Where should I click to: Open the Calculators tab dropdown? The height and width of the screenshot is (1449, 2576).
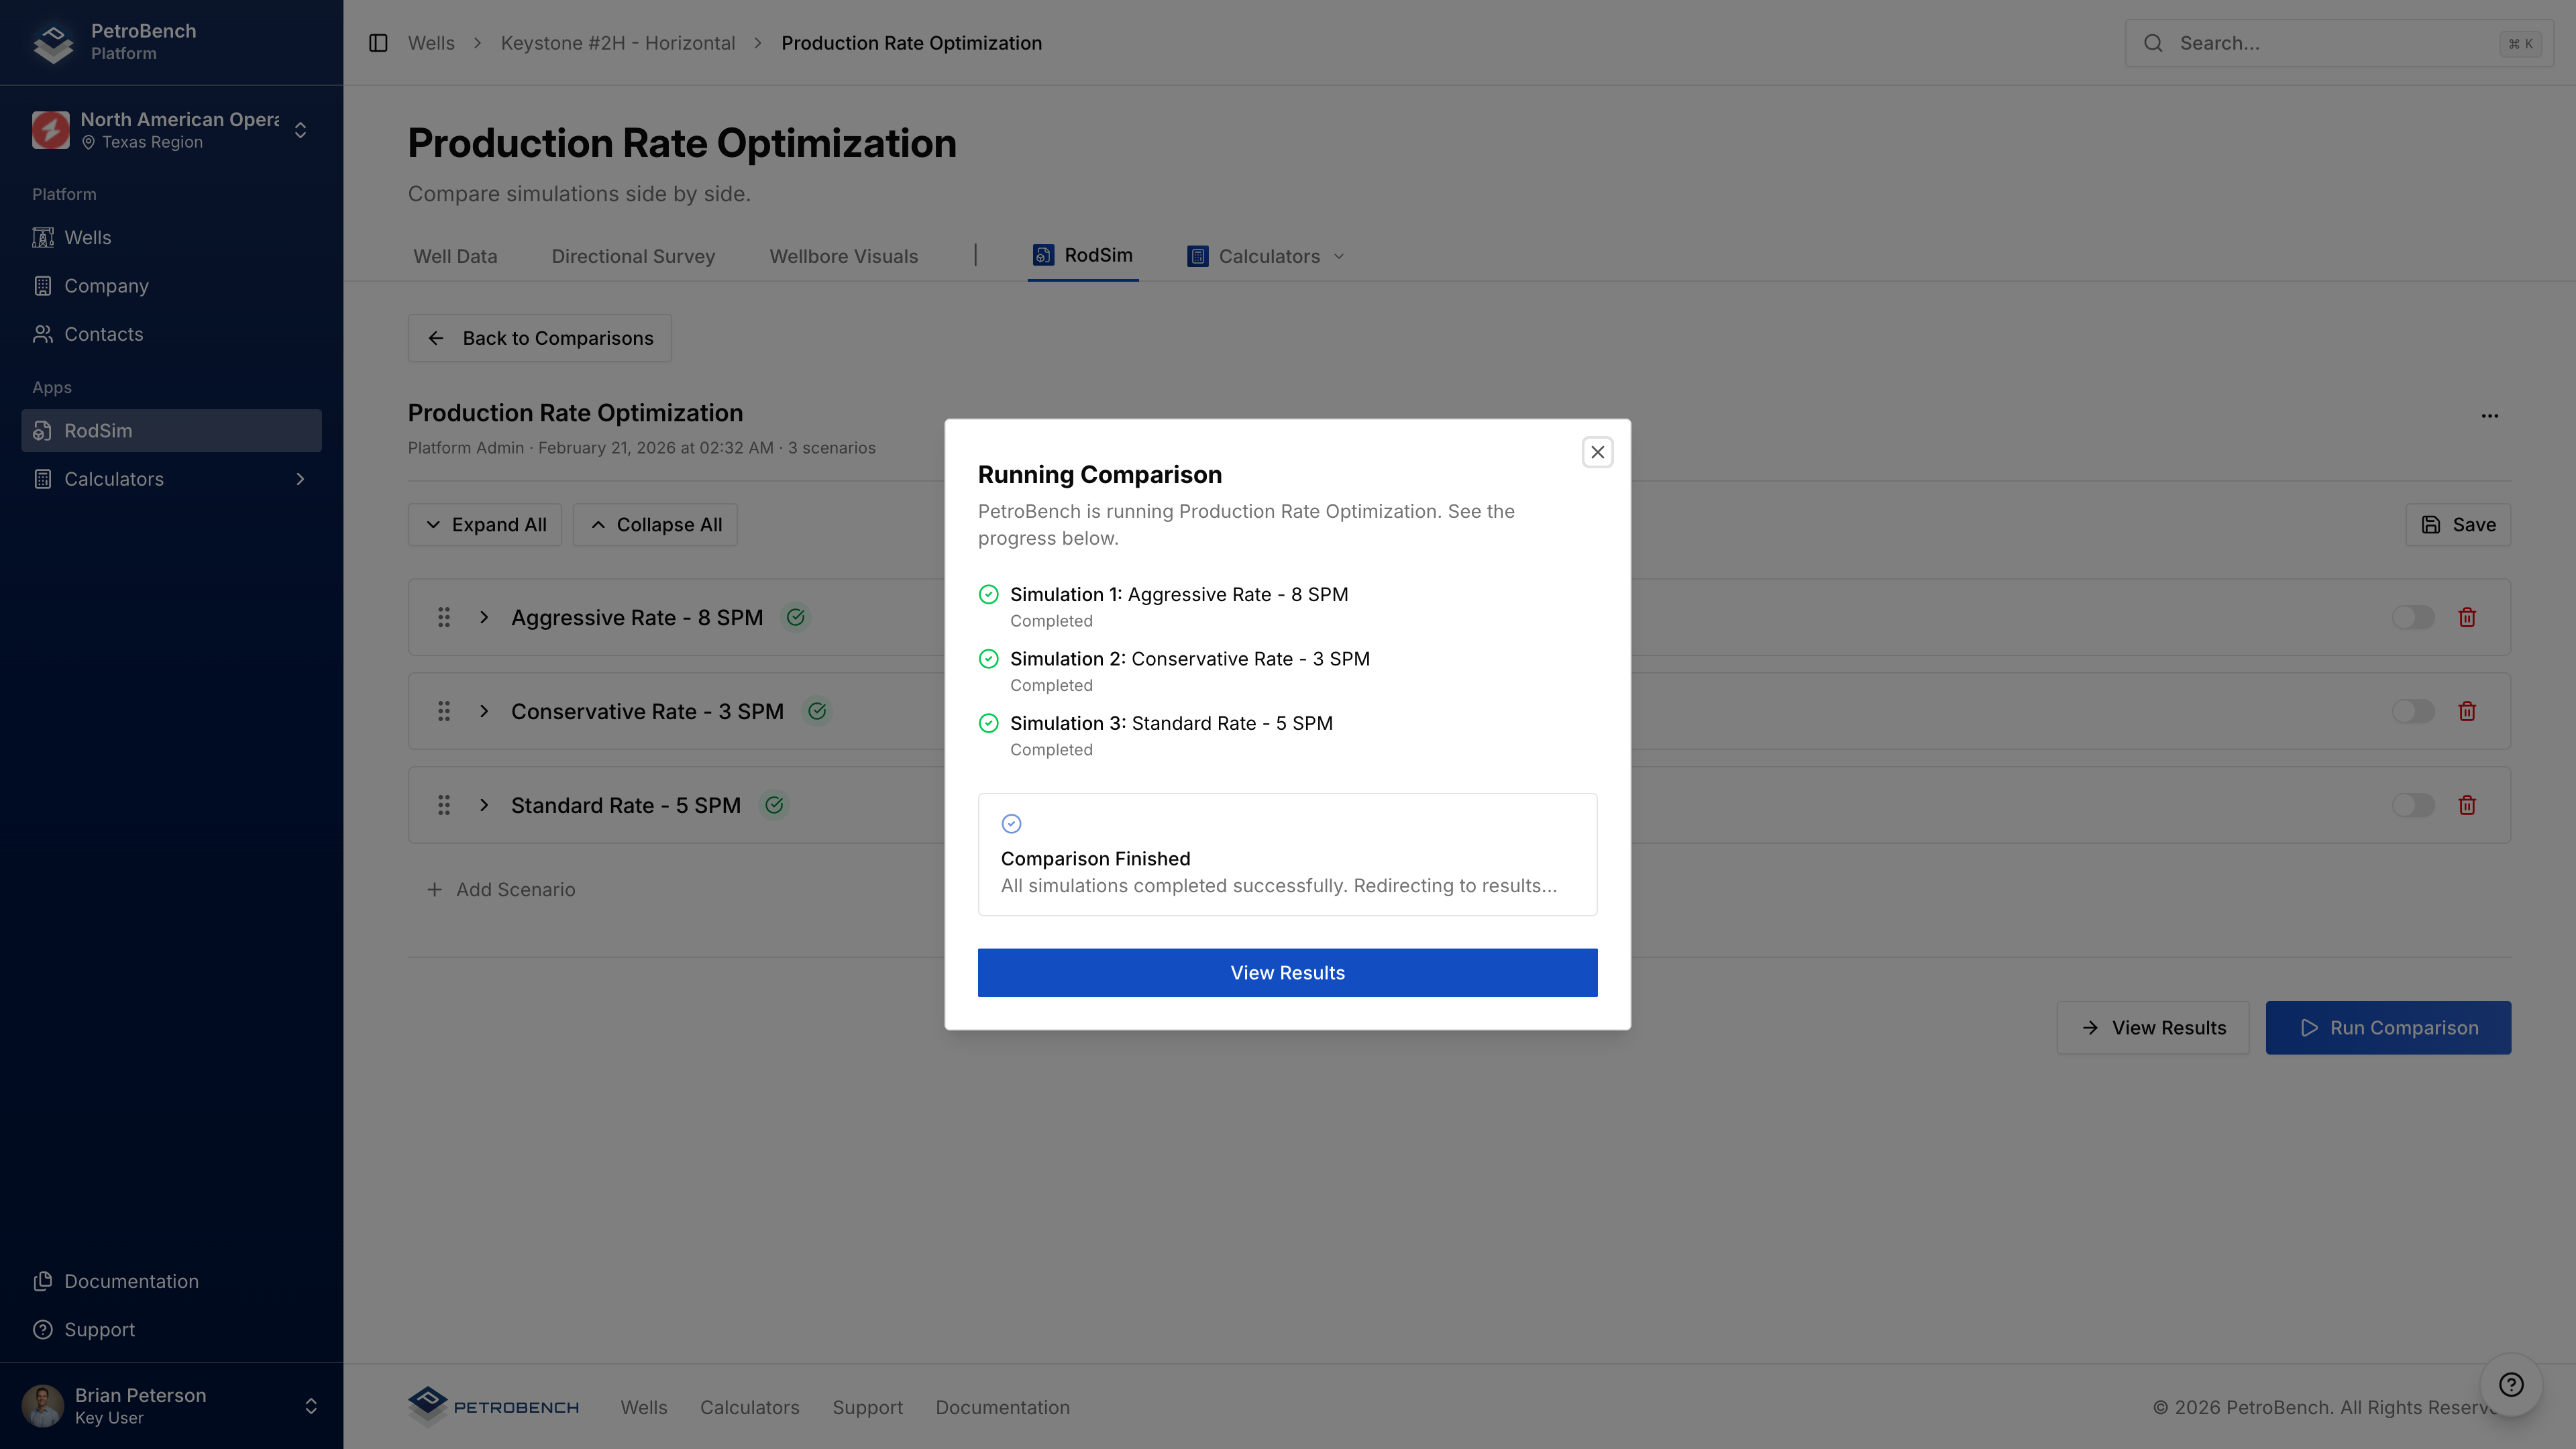tap(1267, 256)
